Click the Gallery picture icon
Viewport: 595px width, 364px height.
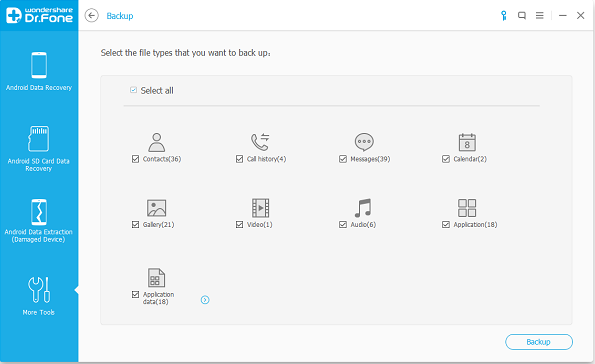click(156, 208)
